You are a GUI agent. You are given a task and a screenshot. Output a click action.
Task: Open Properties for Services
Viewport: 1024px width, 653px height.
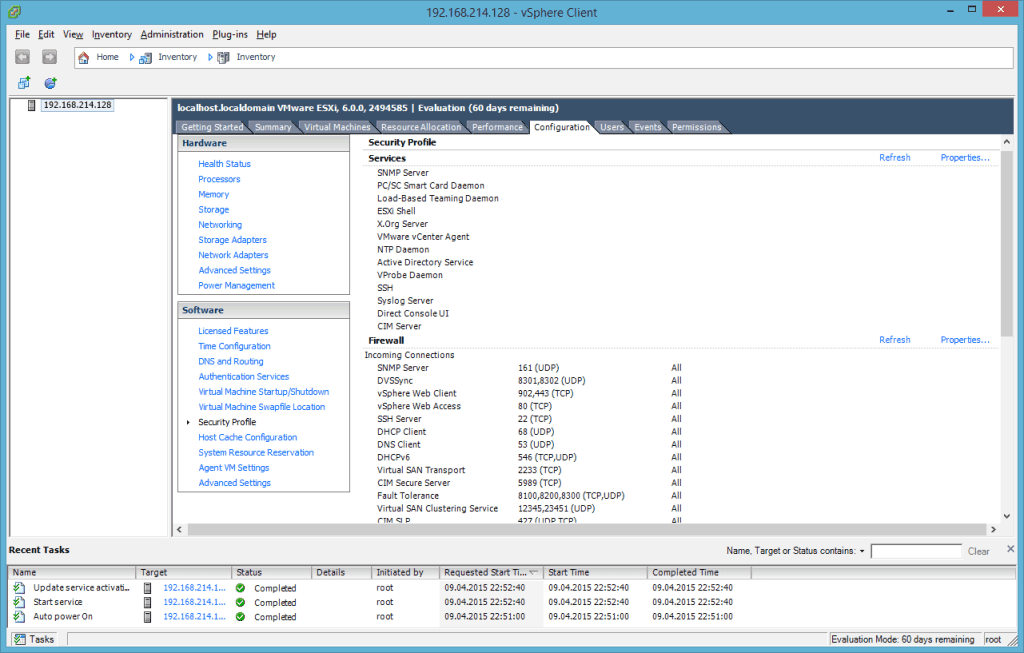click(965, 157)
